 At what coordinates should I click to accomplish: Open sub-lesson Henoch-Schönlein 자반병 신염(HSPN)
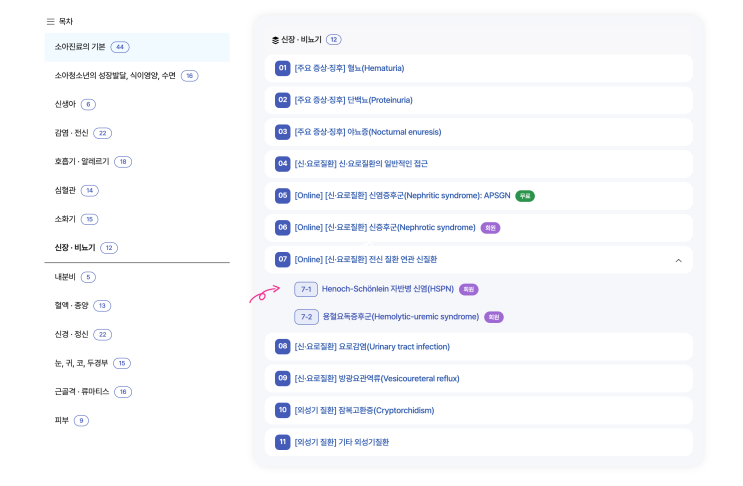[x=388, y=289]
